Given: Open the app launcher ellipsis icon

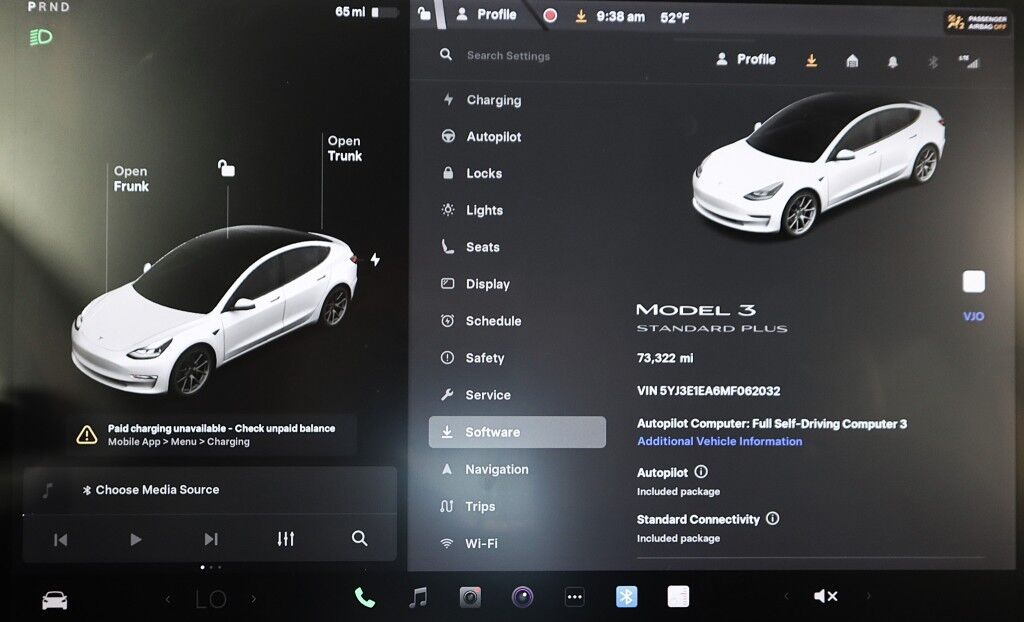Looking at the screenshot, I should click(x=575, y=595).
